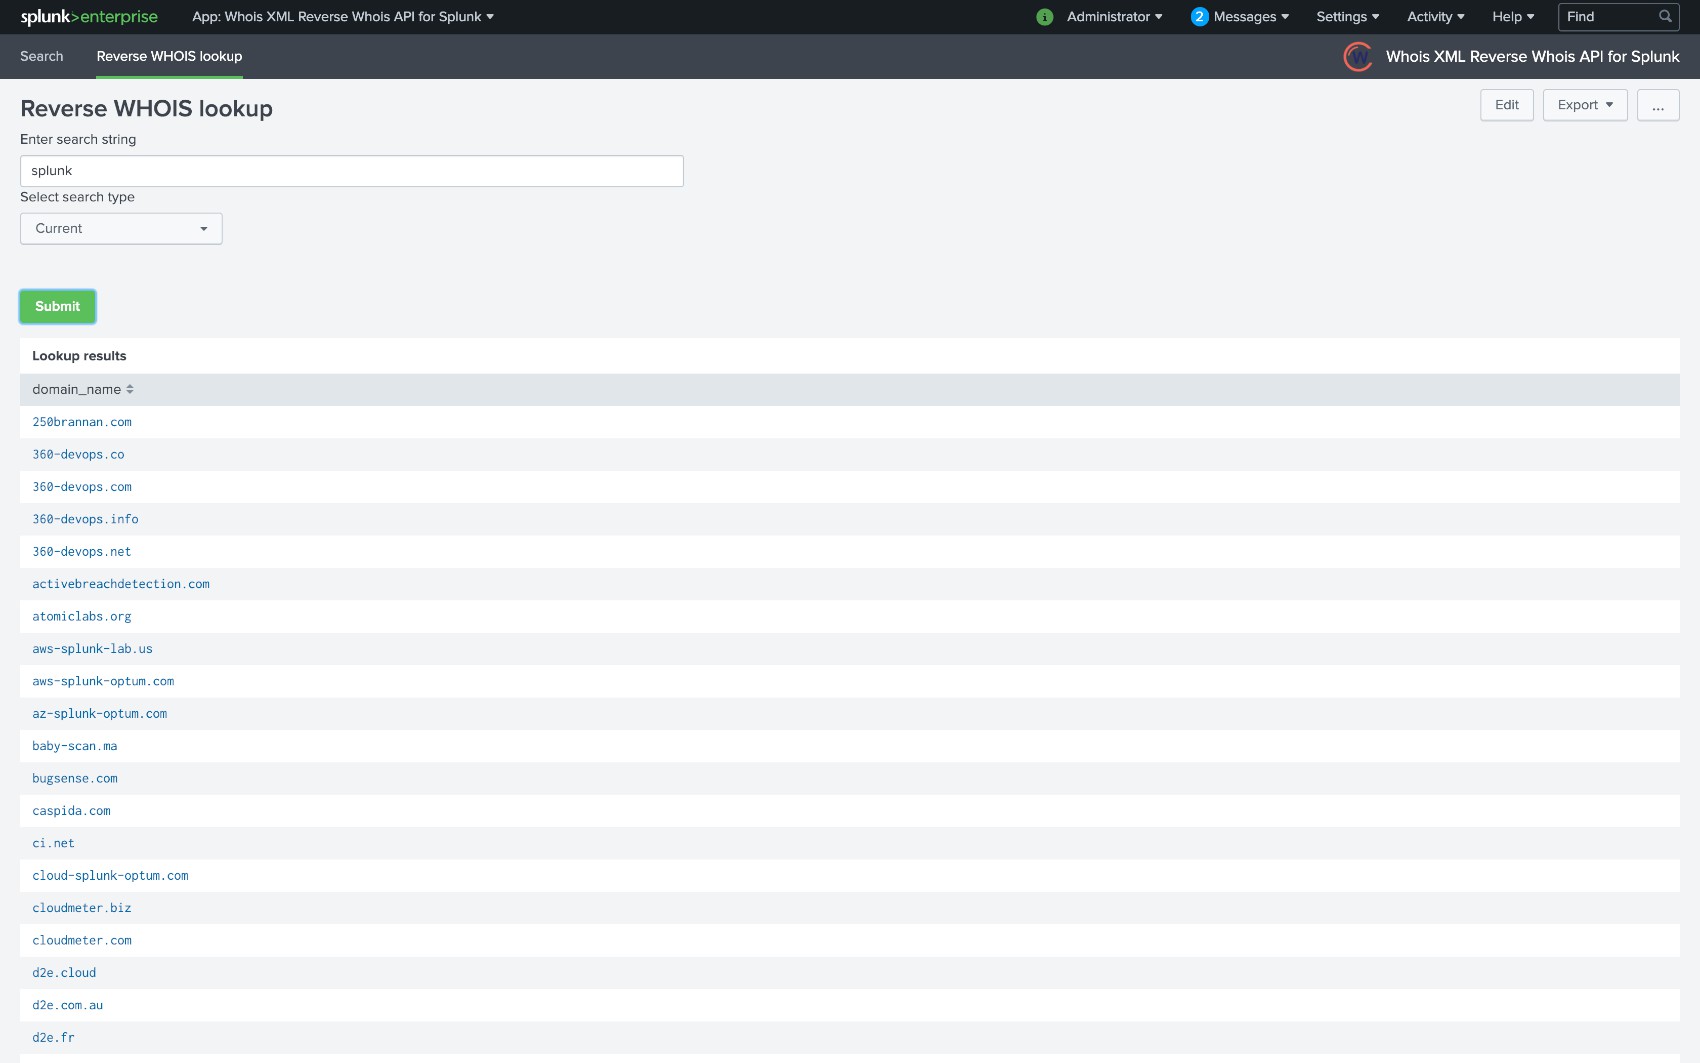The image size is (1700, 1063).
Task: Open the Messages menu
Action: (1251, 17)
